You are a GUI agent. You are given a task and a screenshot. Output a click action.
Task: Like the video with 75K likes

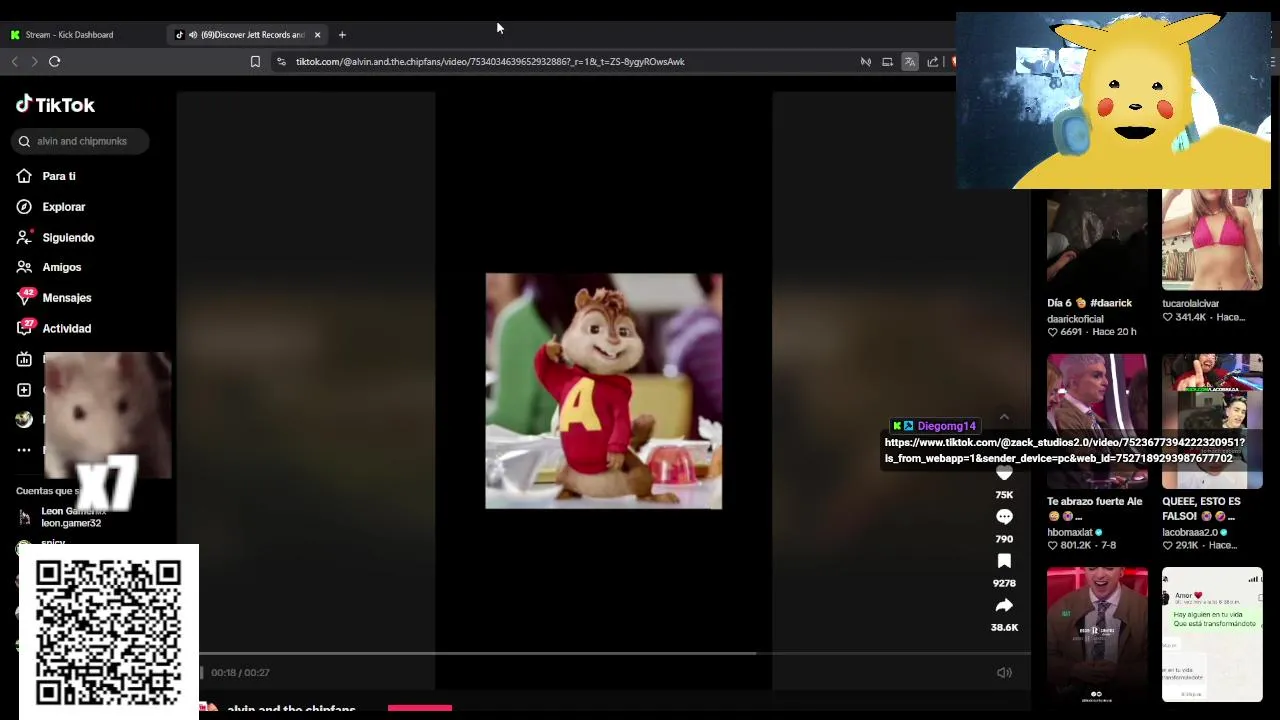[1004, 474]
